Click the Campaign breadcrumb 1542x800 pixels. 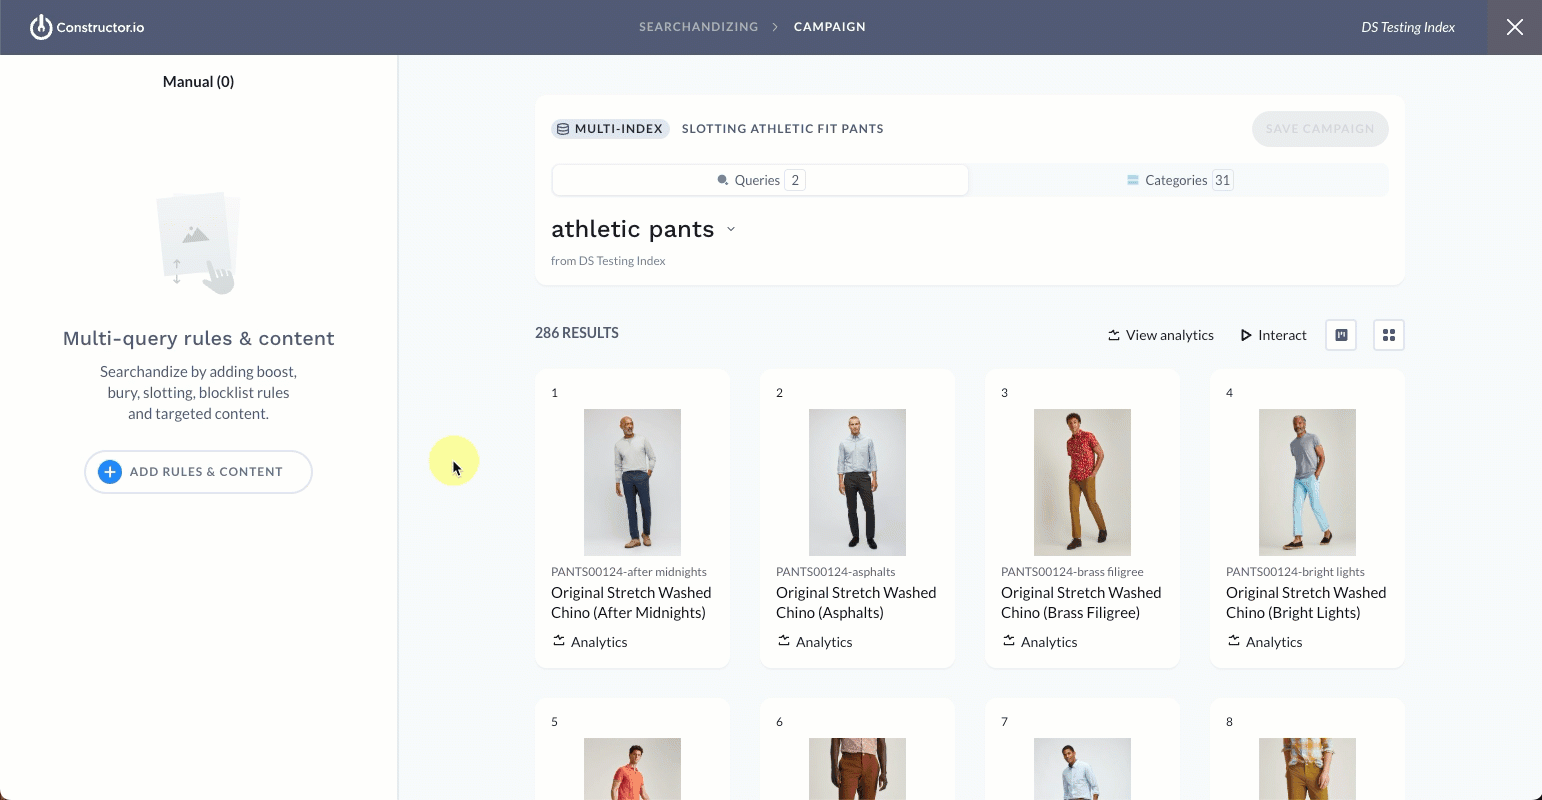pos(830,27)
